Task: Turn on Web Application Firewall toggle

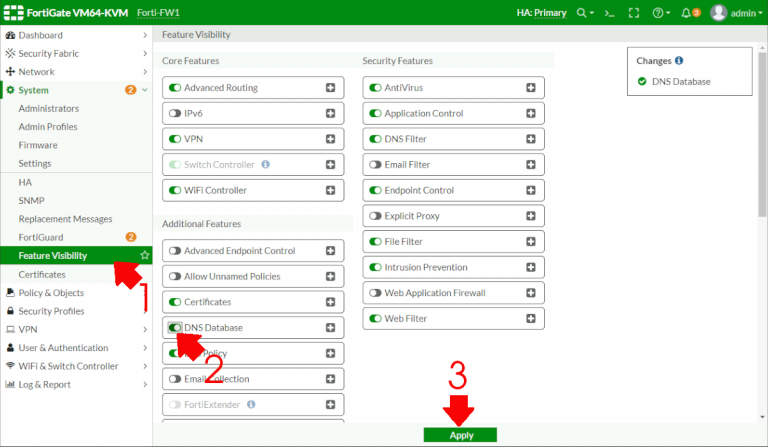Action: tap(376, 293)
